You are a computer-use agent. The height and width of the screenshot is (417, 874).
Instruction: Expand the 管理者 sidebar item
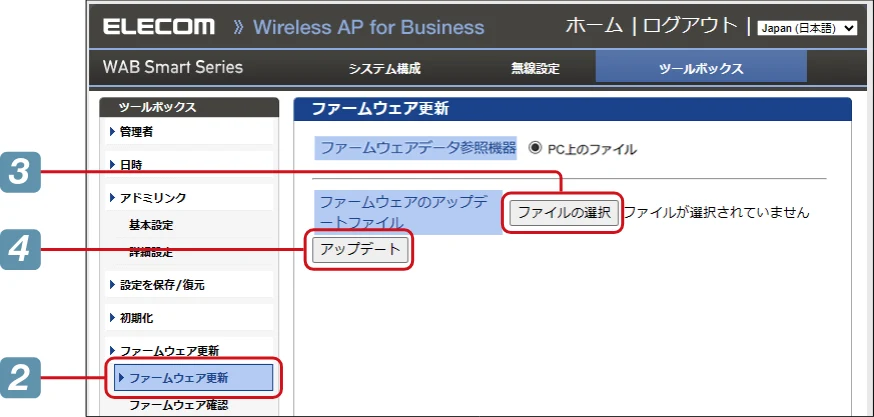(188, 132)
